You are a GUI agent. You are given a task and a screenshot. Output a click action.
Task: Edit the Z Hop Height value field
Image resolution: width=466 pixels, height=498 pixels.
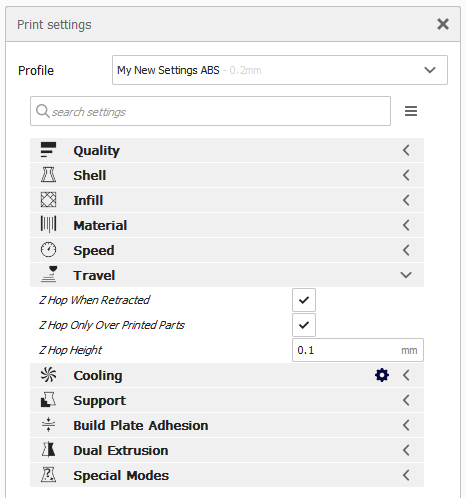(x=358, y=350)
